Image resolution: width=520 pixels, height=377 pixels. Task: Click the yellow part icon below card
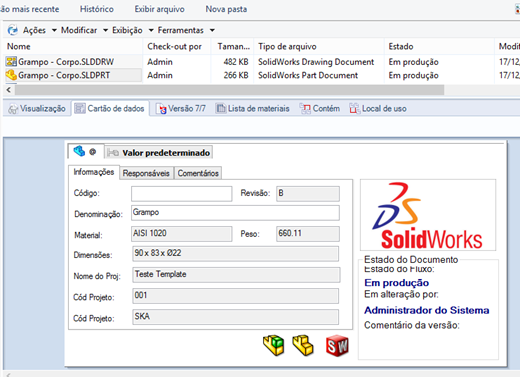(x=303, y=345)
